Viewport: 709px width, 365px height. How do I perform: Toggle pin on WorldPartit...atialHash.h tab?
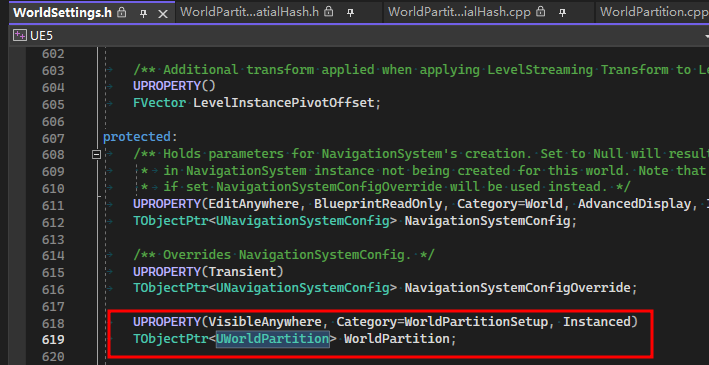coord(350,13)
